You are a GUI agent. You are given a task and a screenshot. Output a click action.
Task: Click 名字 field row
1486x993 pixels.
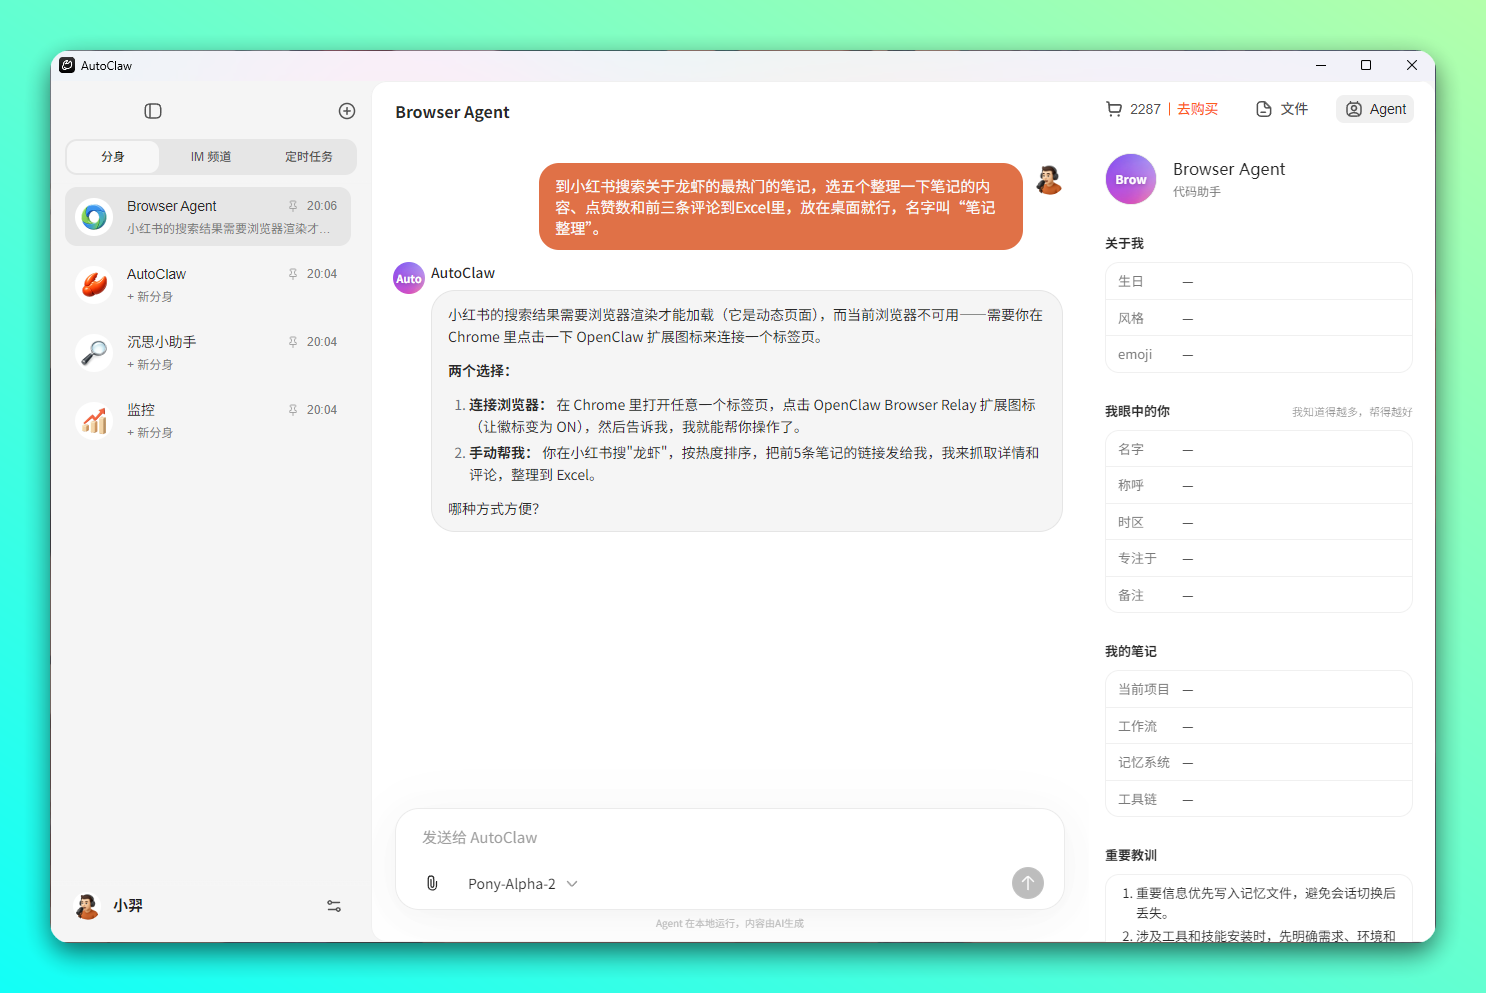tap(1259, 450)
